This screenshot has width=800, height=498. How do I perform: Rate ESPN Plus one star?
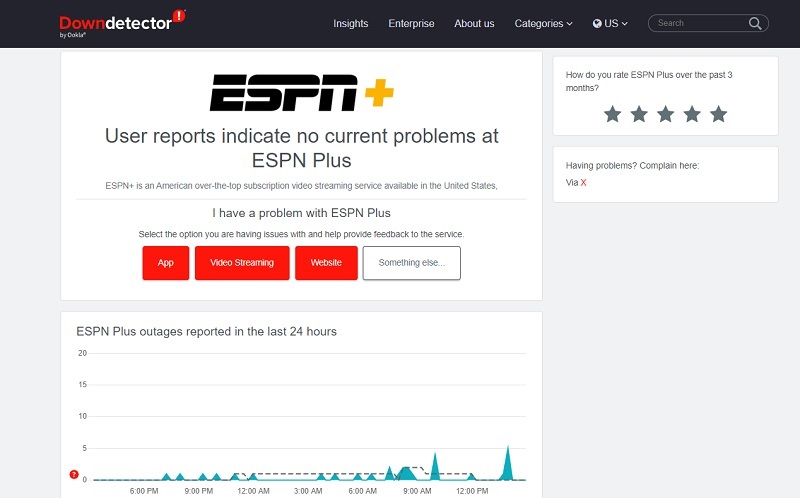click(x=612, y=114)
